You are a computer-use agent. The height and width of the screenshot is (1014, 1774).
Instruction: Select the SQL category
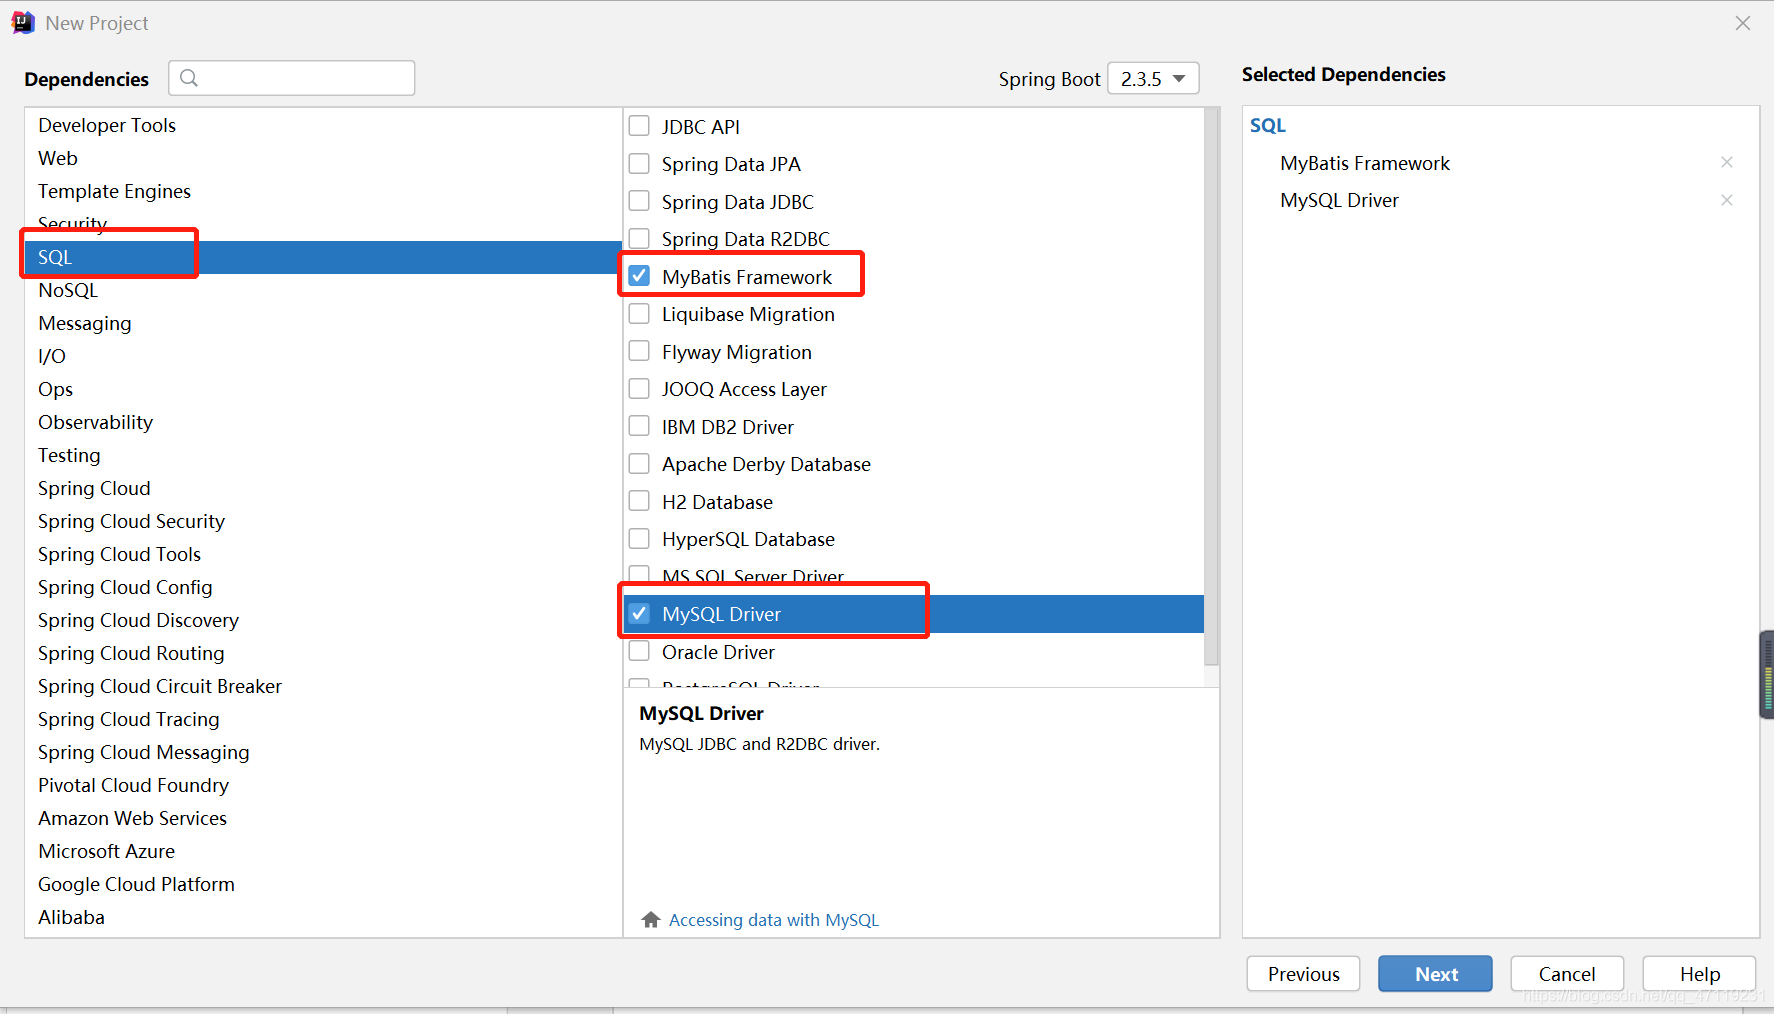pos(323,257)
